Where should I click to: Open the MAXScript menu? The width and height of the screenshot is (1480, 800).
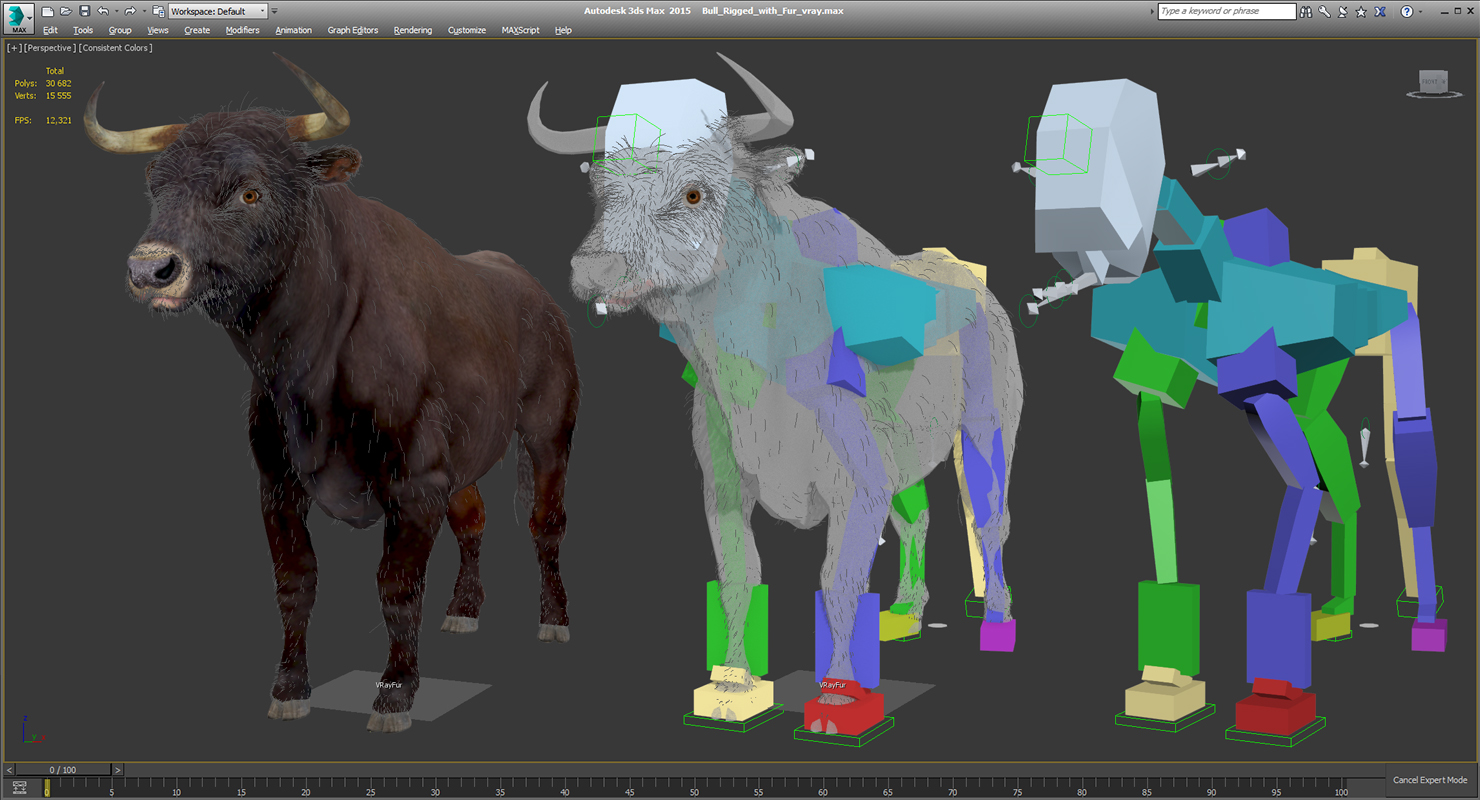click(x=521, y=30)
